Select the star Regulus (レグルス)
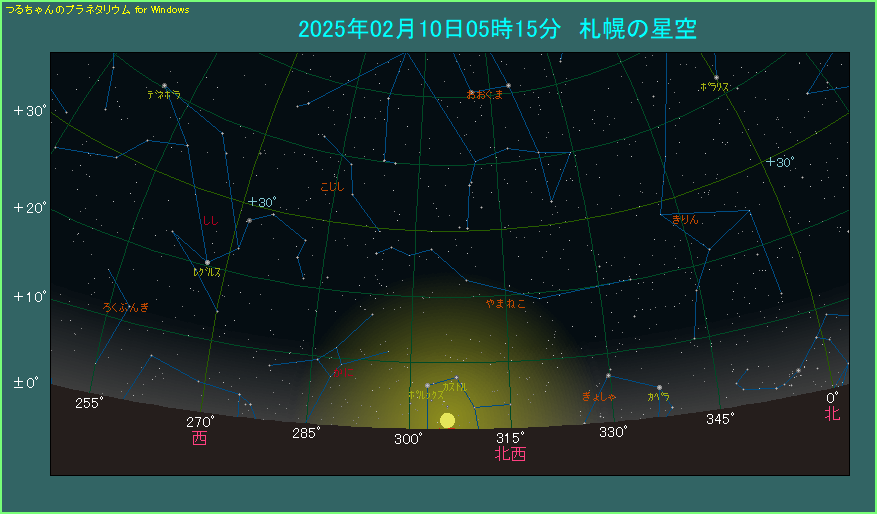877x514 pixels. [x=207, y=263]
